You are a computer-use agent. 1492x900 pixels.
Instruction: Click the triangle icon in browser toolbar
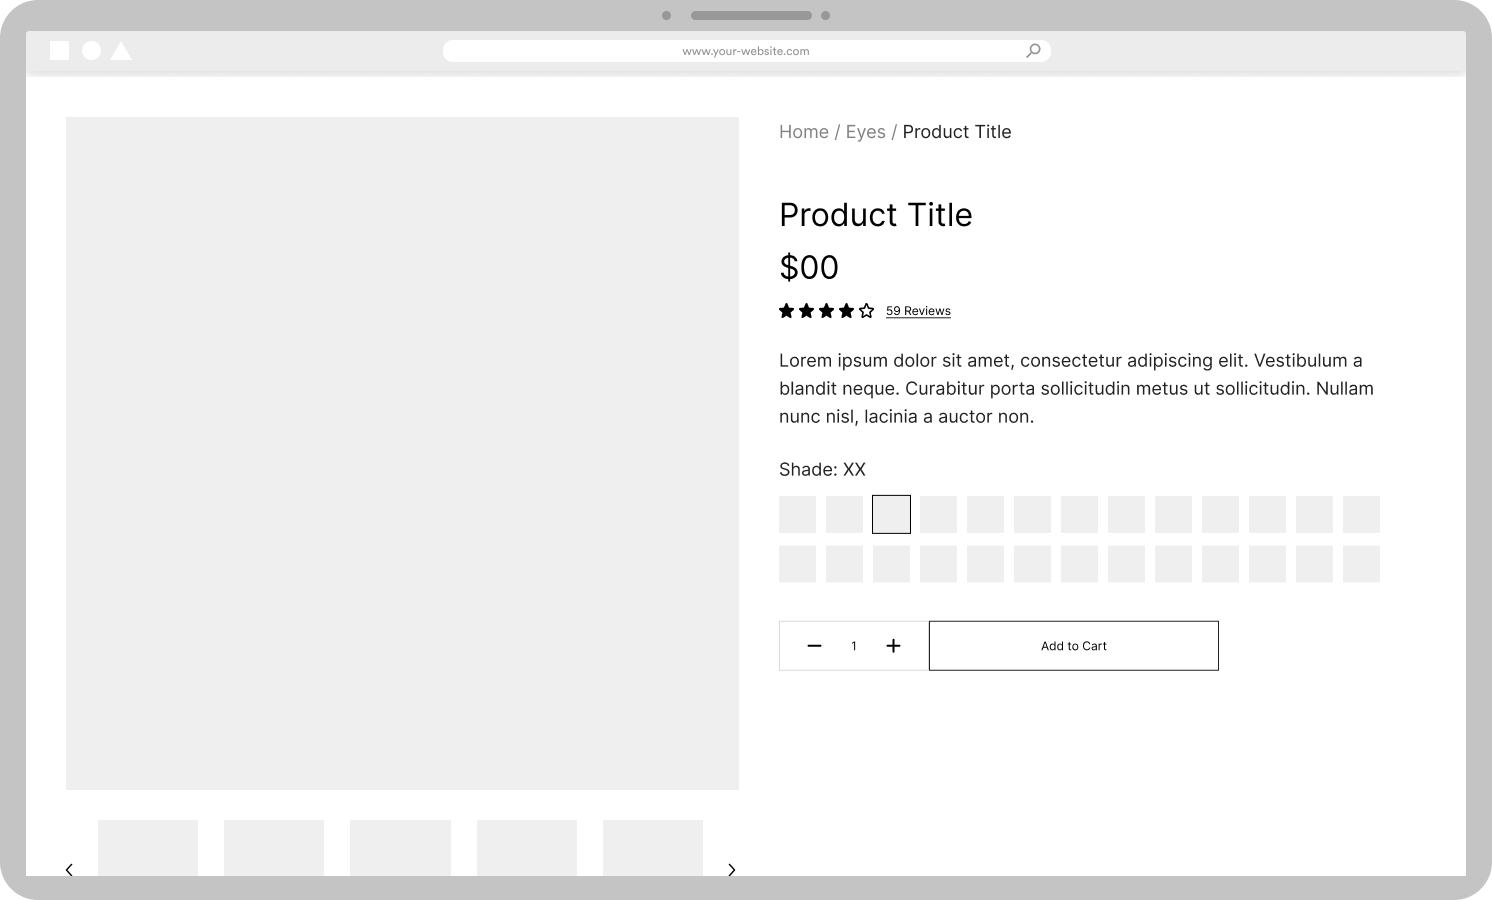[121, 51]
